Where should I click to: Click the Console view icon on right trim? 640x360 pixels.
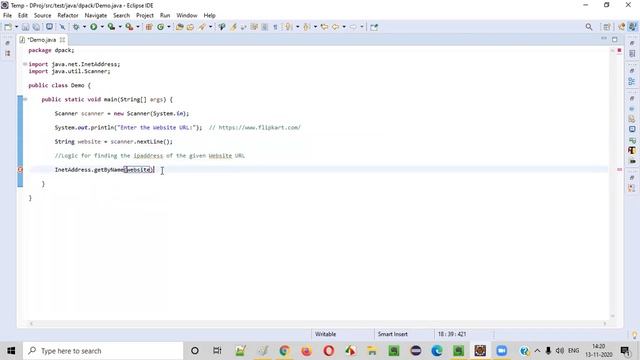[632, 129]
